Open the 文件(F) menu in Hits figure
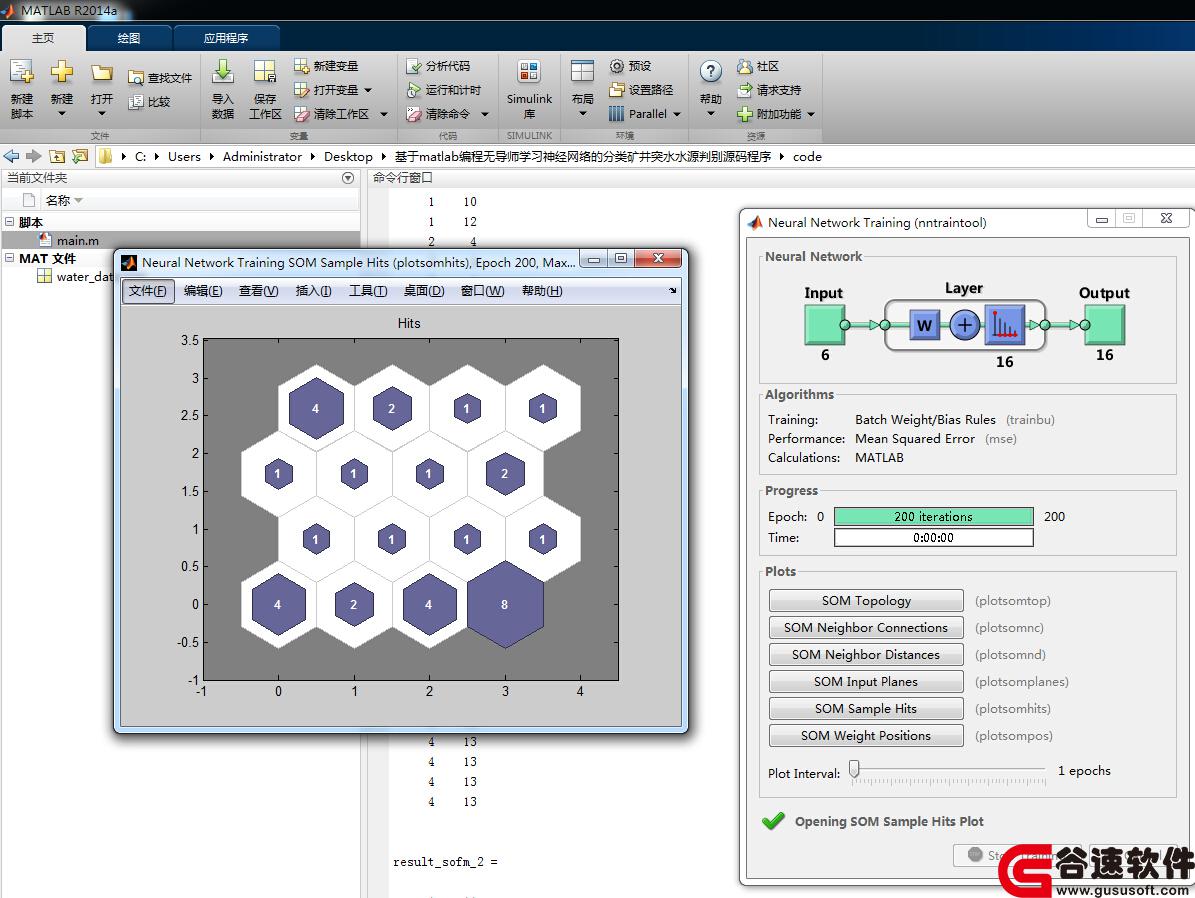Viewport: 1195px width, 898px height. [148, 290]
